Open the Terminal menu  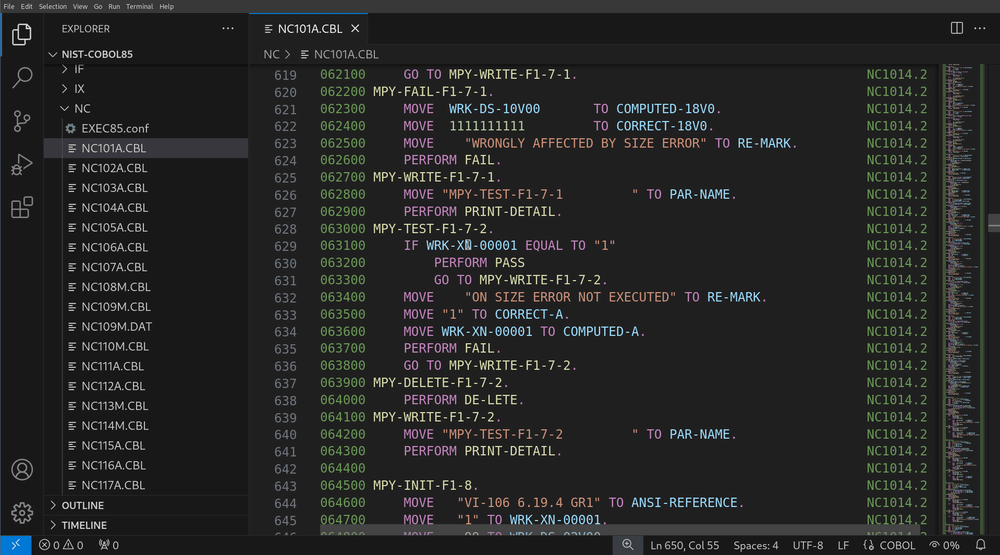(139, 6)
